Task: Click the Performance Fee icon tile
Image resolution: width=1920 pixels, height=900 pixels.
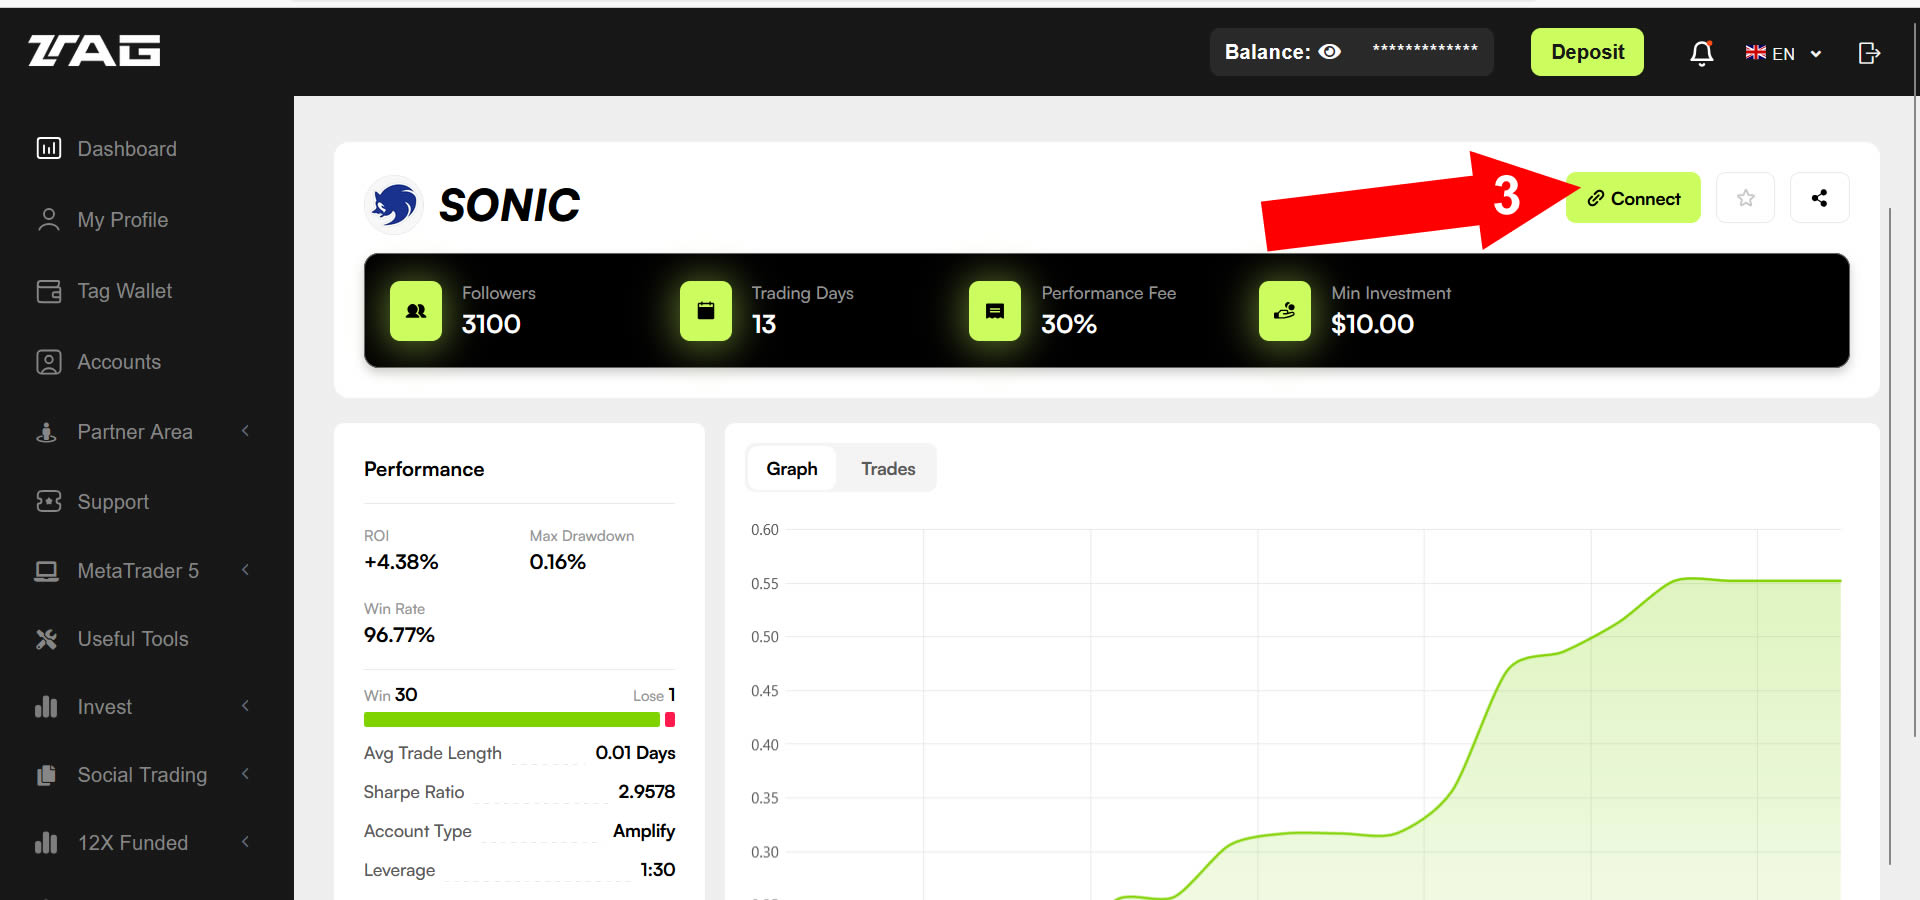Action: coord(995,311)
